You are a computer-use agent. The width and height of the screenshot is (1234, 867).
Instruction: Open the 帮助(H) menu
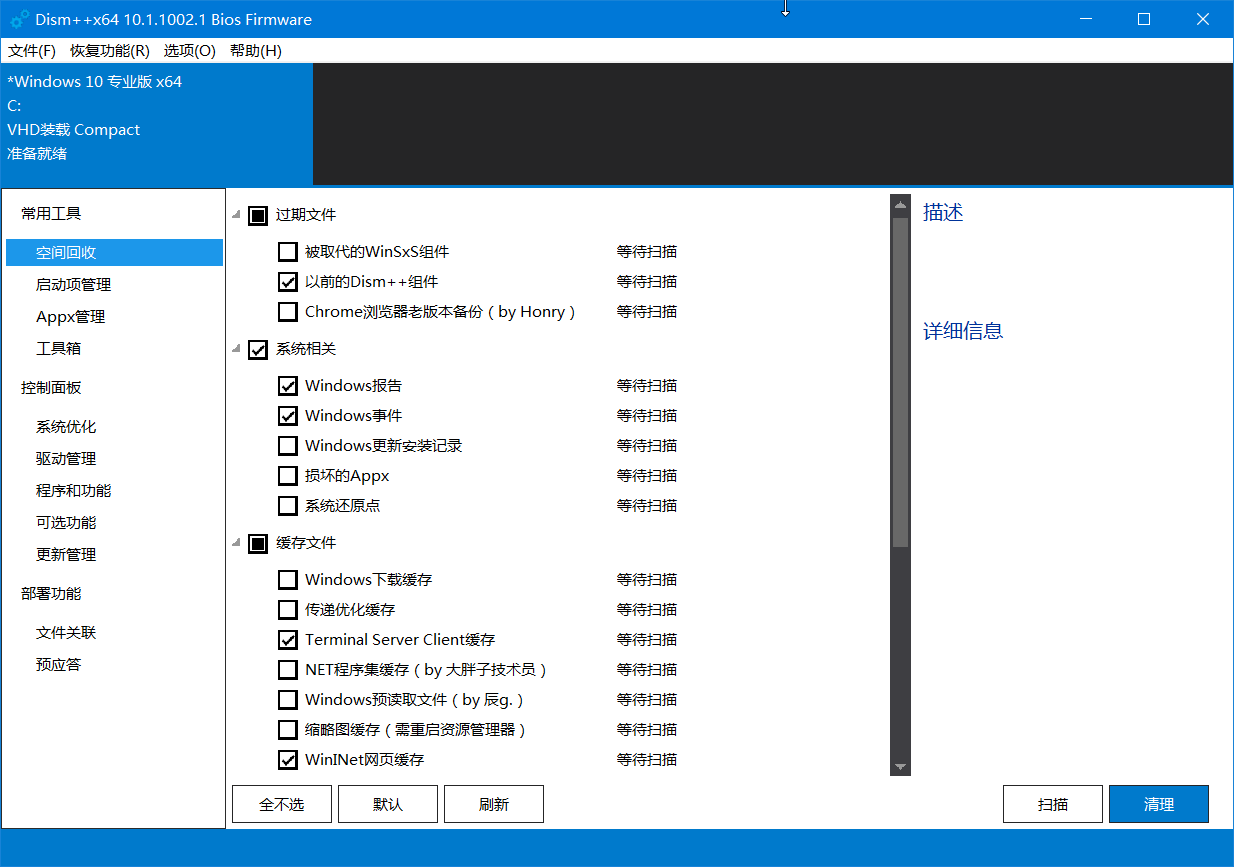256,51
